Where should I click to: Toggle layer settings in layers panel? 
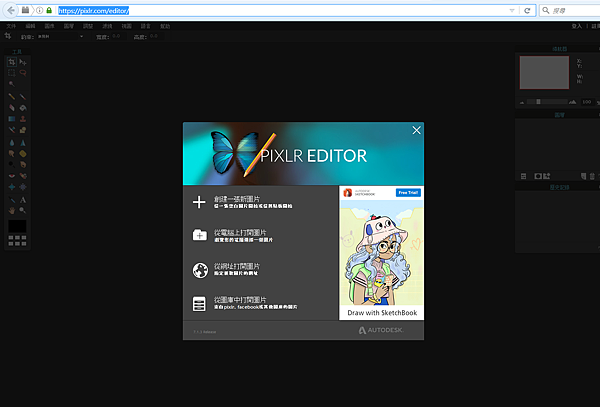pos(523,176)
